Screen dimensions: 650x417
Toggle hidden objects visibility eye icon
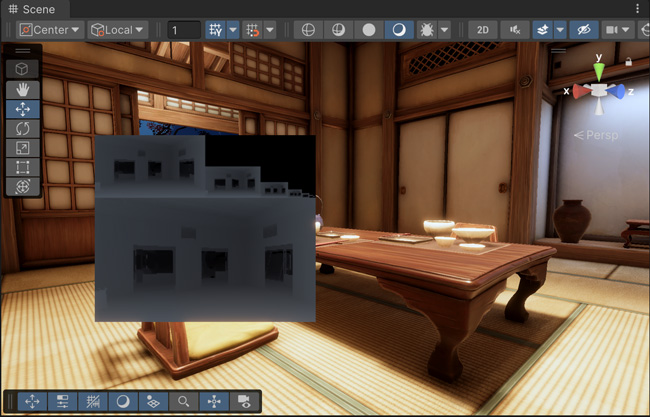586,29
